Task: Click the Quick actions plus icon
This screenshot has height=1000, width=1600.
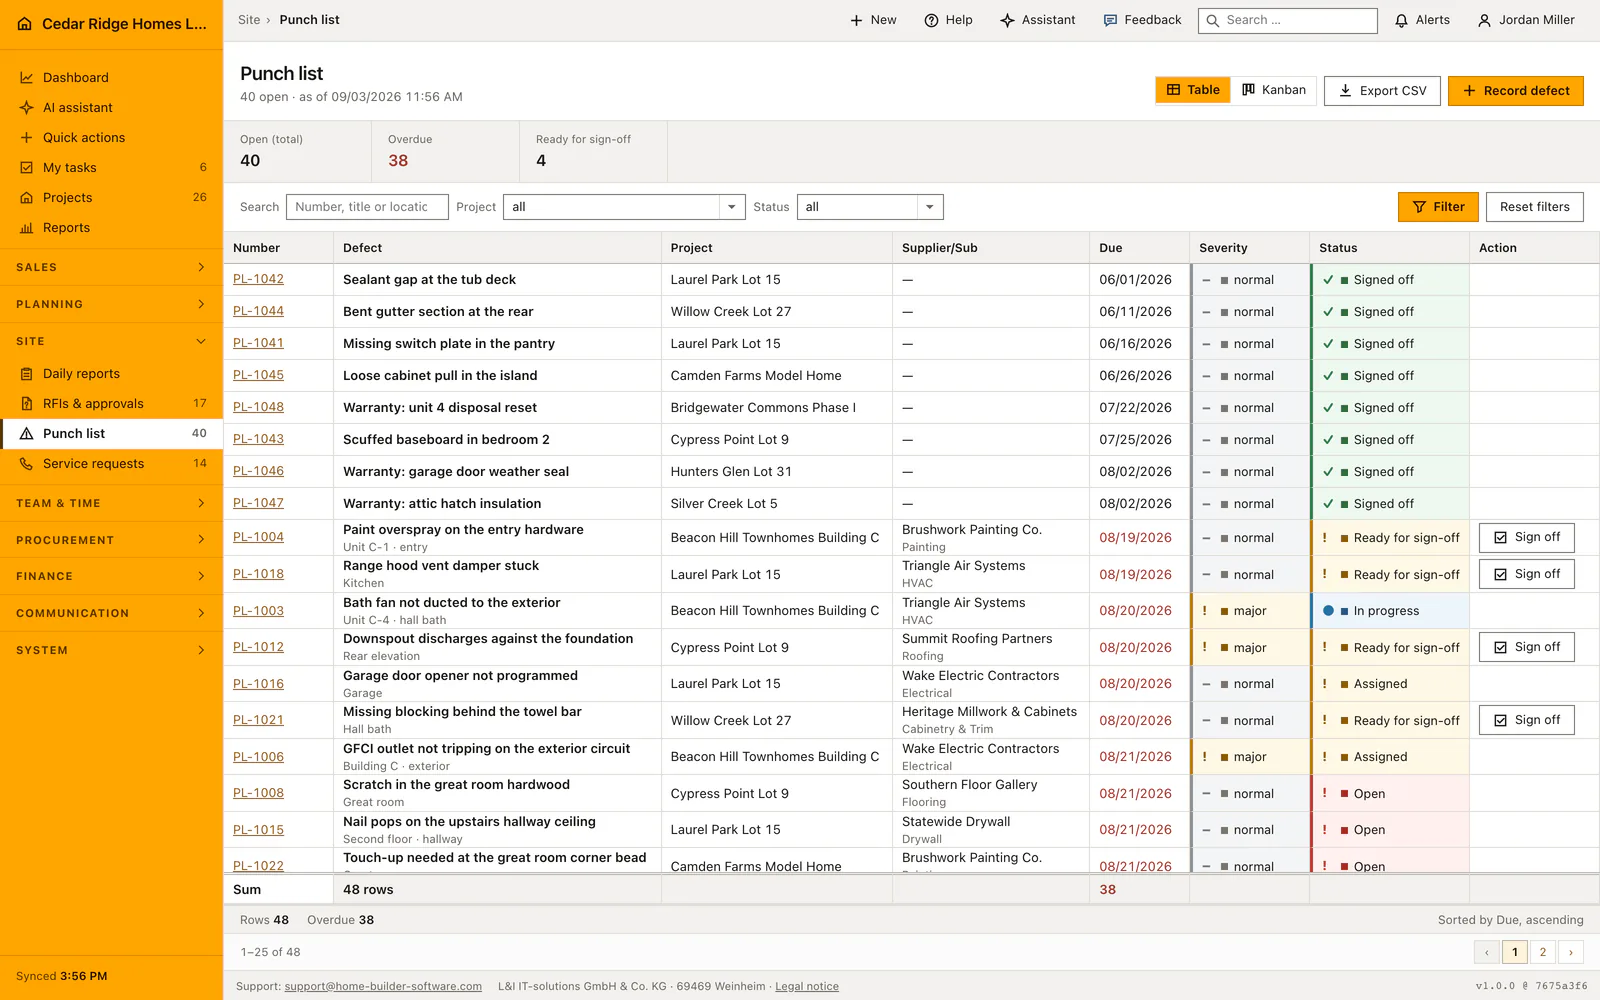Action: 27,138
